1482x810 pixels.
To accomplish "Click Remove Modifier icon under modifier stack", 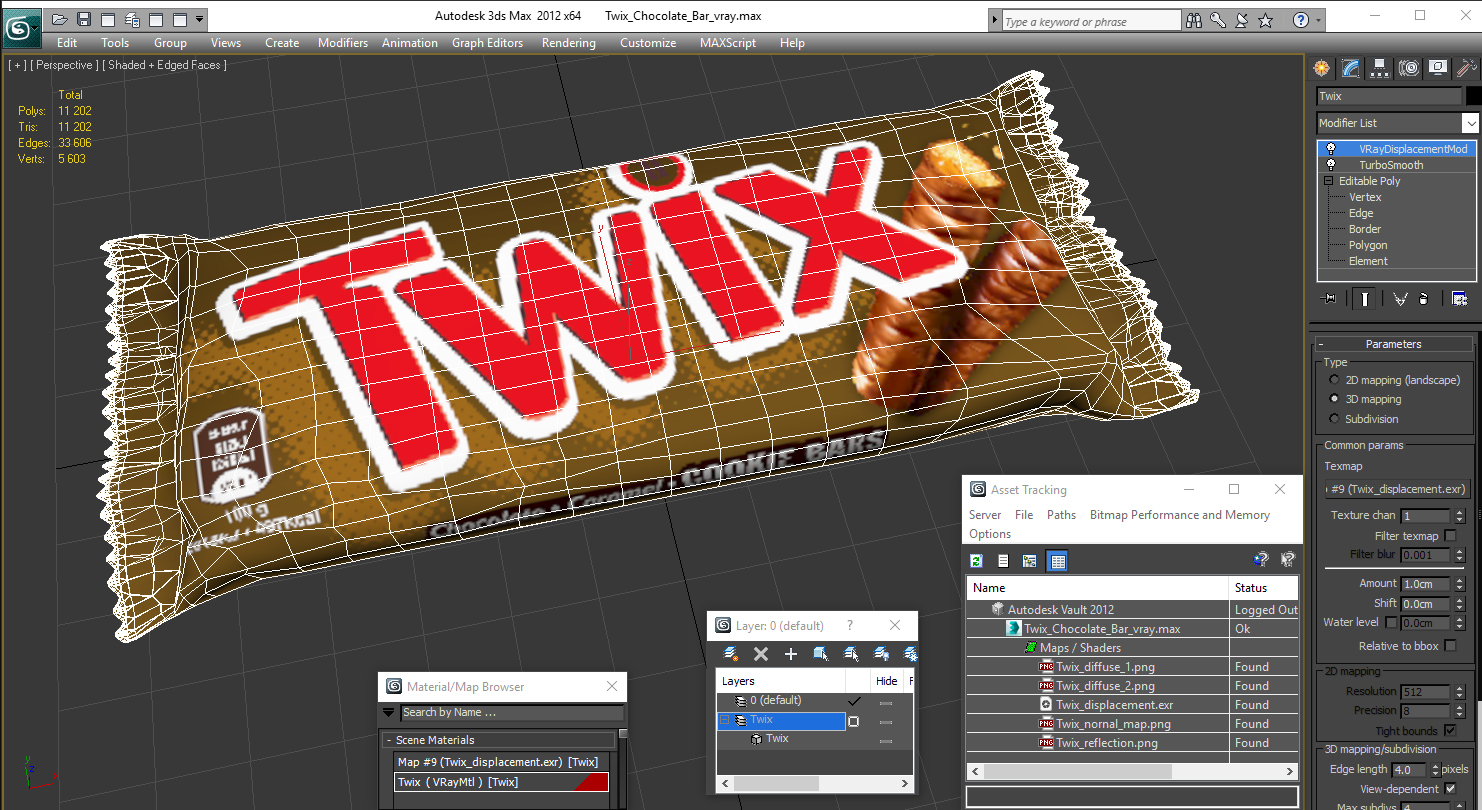I will pyautogui.click(x=1424, y=299).
